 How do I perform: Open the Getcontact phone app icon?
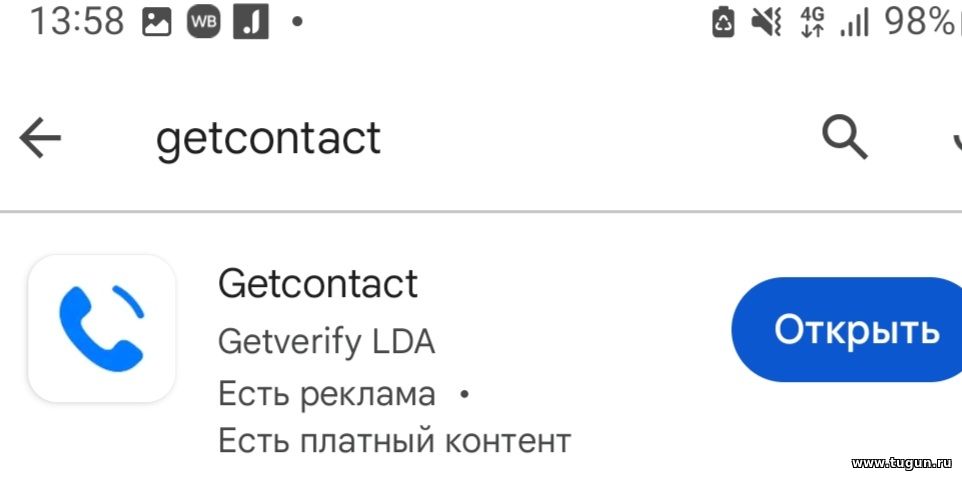pyautogui.click(x=102, y=329)
